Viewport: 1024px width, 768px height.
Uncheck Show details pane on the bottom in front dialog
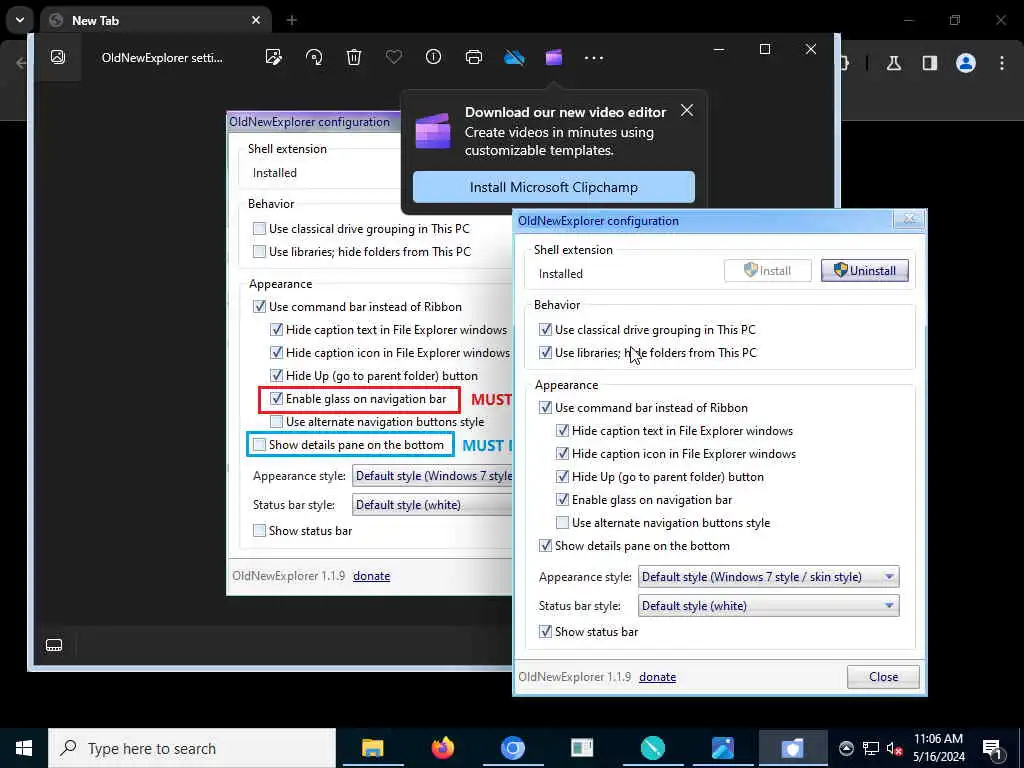click(x=545, y=546)
